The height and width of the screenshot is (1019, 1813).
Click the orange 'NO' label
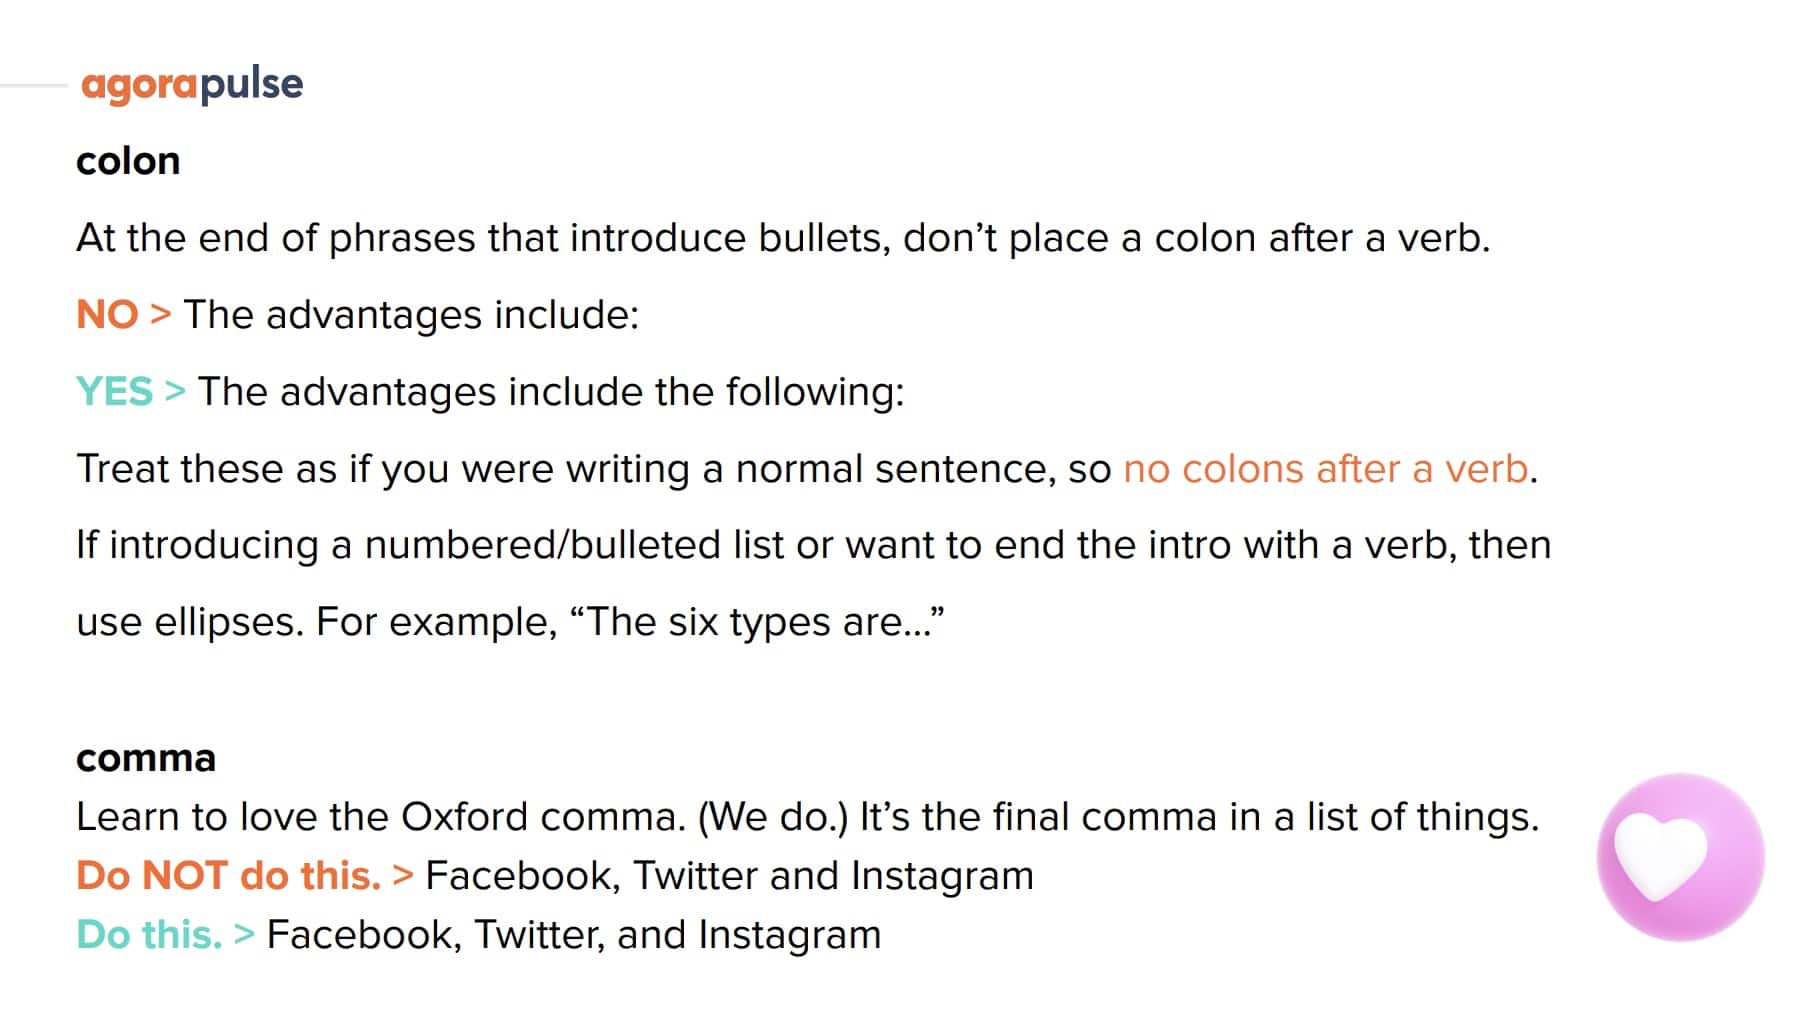click(x=107, y=315)
